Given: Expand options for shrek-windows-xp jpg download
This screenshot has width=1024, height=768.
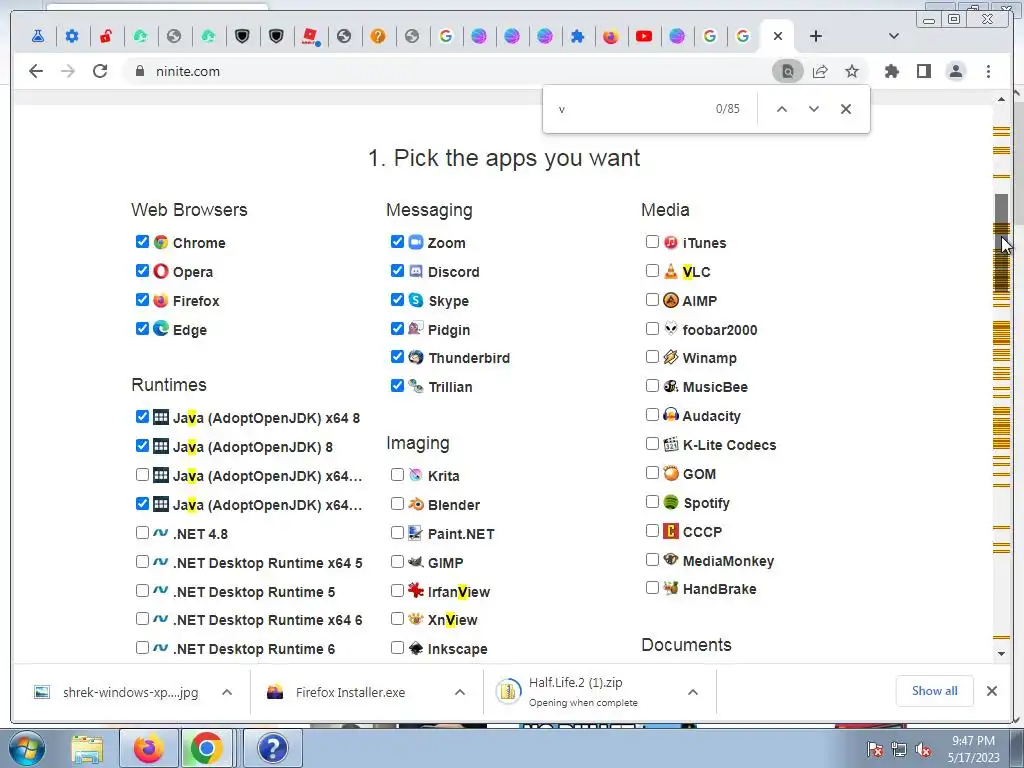Looking at the screenshot, I should tap(227, 692).
